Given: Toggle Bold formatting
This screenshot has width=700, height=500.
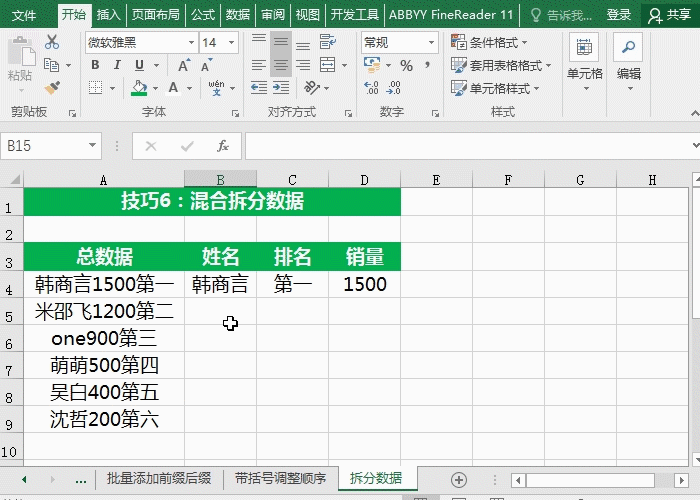Looking at the screenshot, I should tap(95, 66).
